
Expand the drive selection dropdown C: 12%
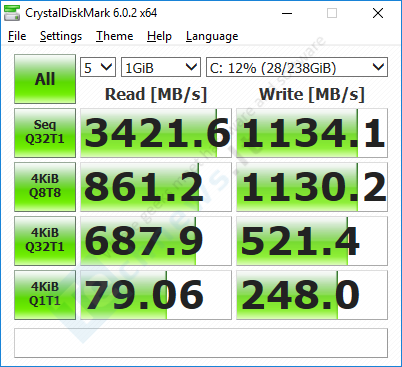tap(297, 67)
